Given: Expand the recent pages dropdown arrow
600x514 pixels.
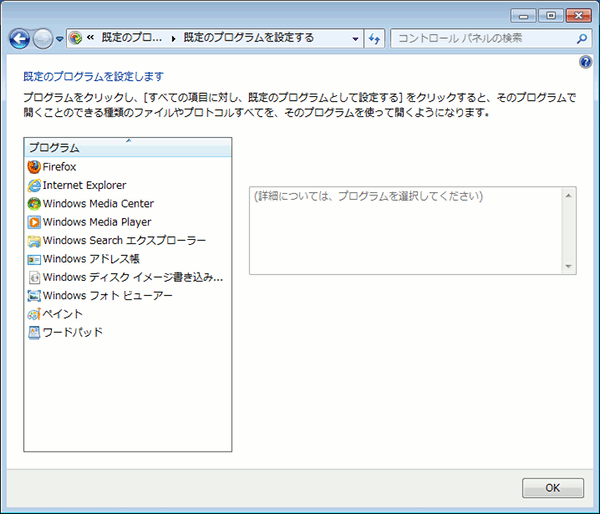Looking at the screenshot, I should (x=60, y=39).
